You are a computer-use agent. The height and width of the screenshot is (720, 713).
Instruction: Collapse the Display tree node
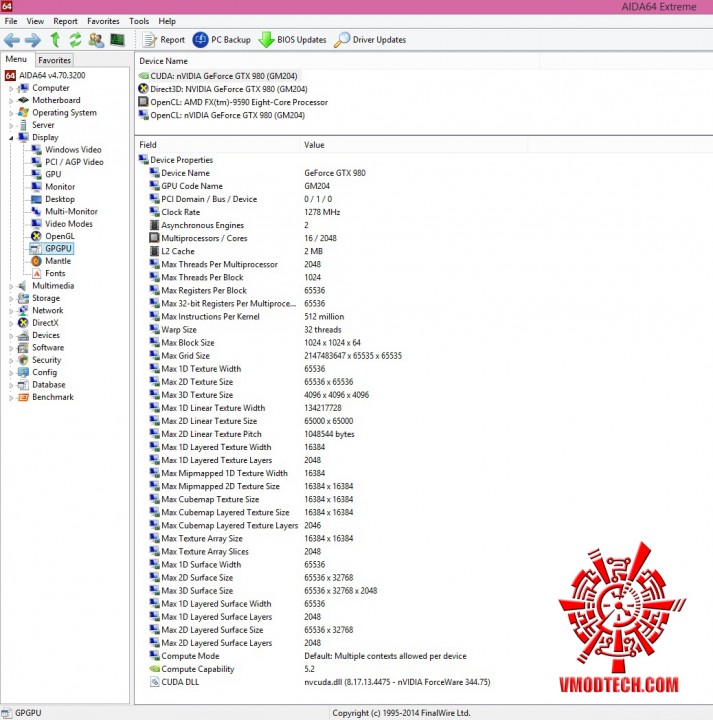pyautogui.click(x=11, y=138)
